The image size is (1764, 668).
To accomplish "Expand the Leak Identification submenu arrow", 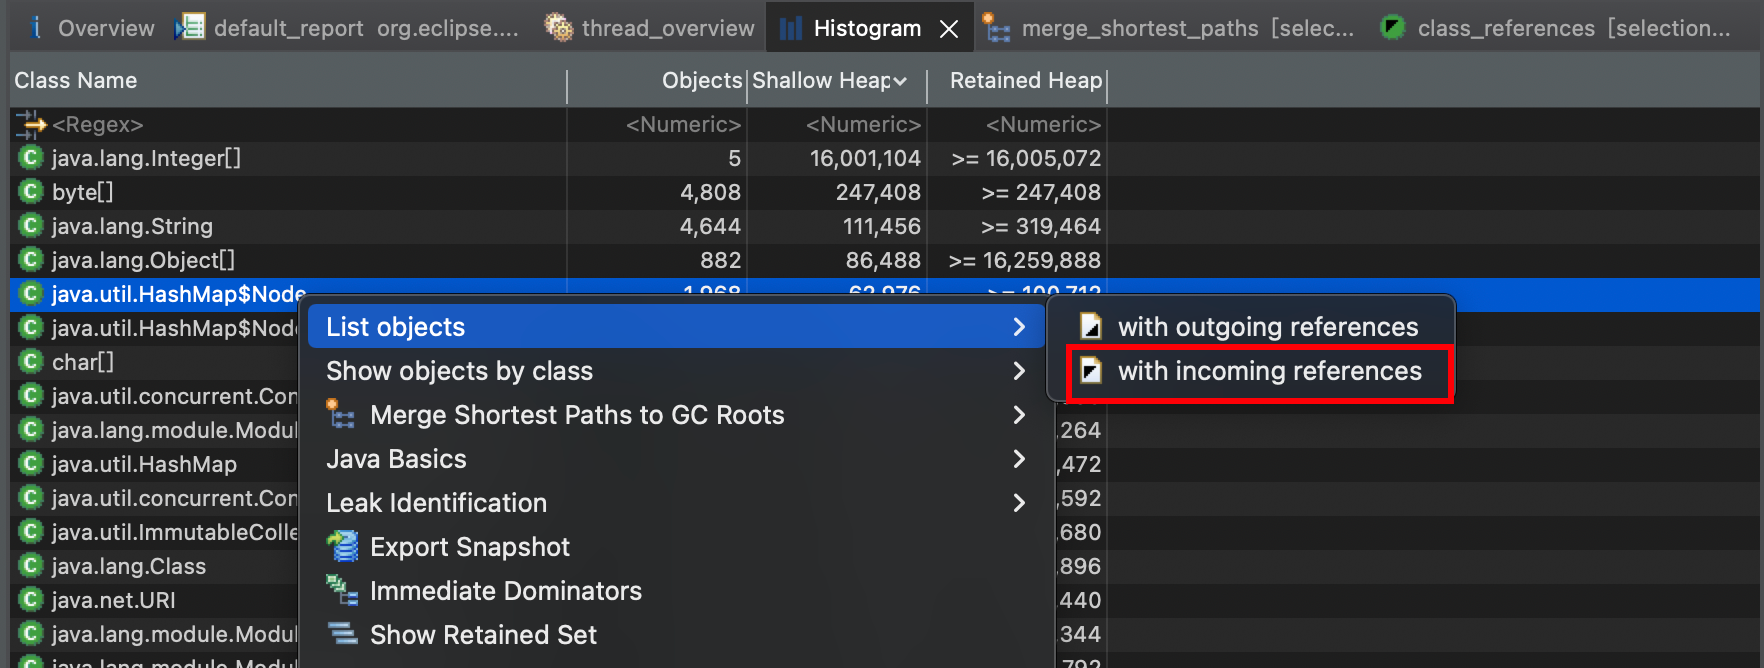I will [1019, 503].
